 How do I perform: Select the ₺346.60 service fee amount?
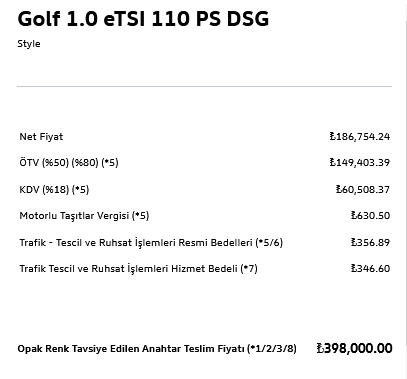370,269
